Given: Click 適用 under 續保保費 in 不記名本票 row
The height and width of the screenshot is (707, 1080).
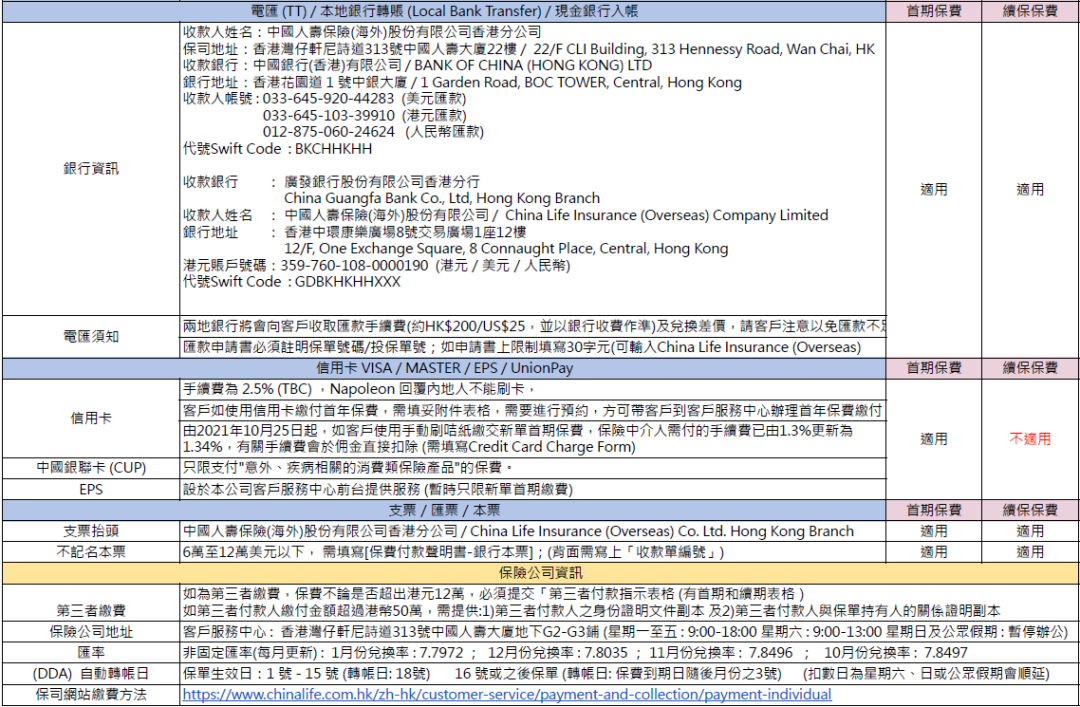Looking at the screenshot, I should [x=1030, y=552].
